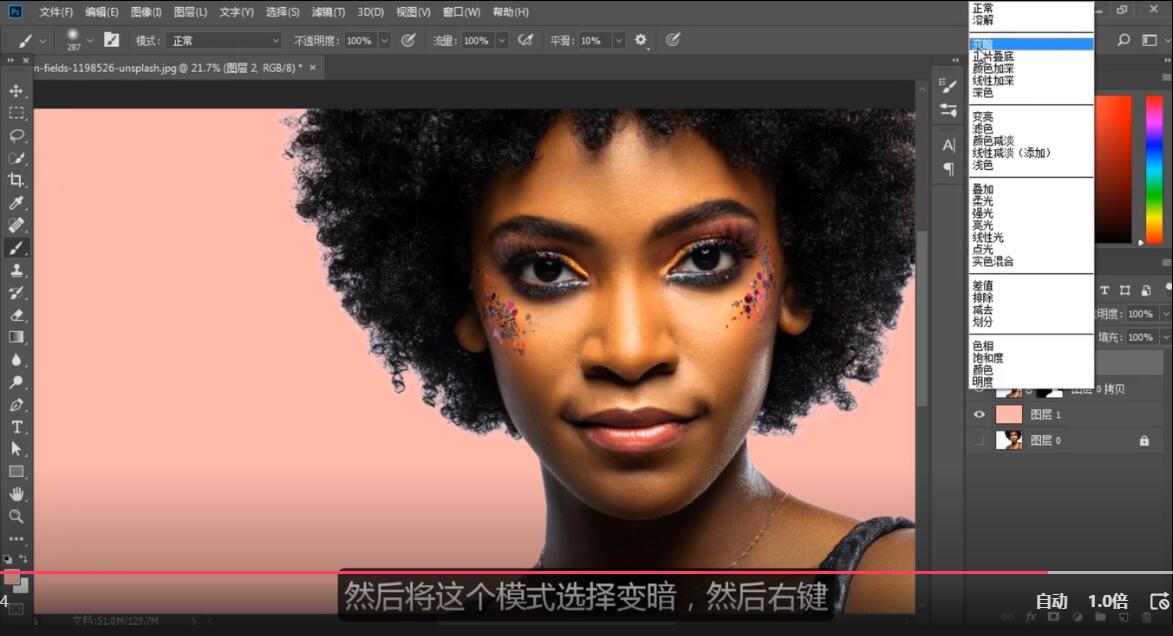Open the 流量 flow slider arrow

pos(502,40)
